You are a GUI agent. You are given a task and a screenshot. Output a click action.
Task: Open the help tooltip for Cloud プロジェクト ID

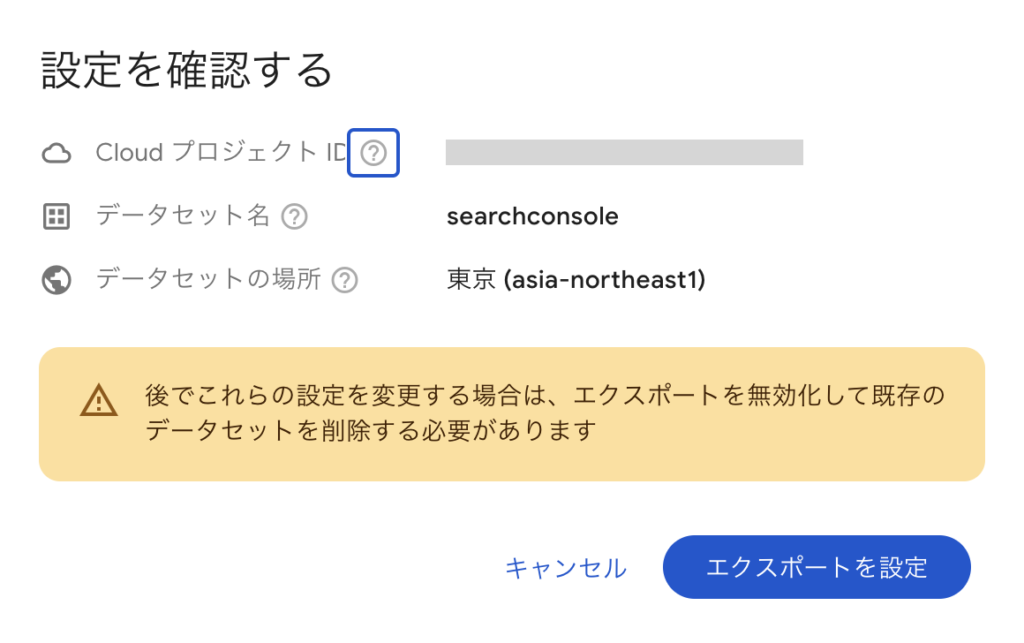point(374,153)
